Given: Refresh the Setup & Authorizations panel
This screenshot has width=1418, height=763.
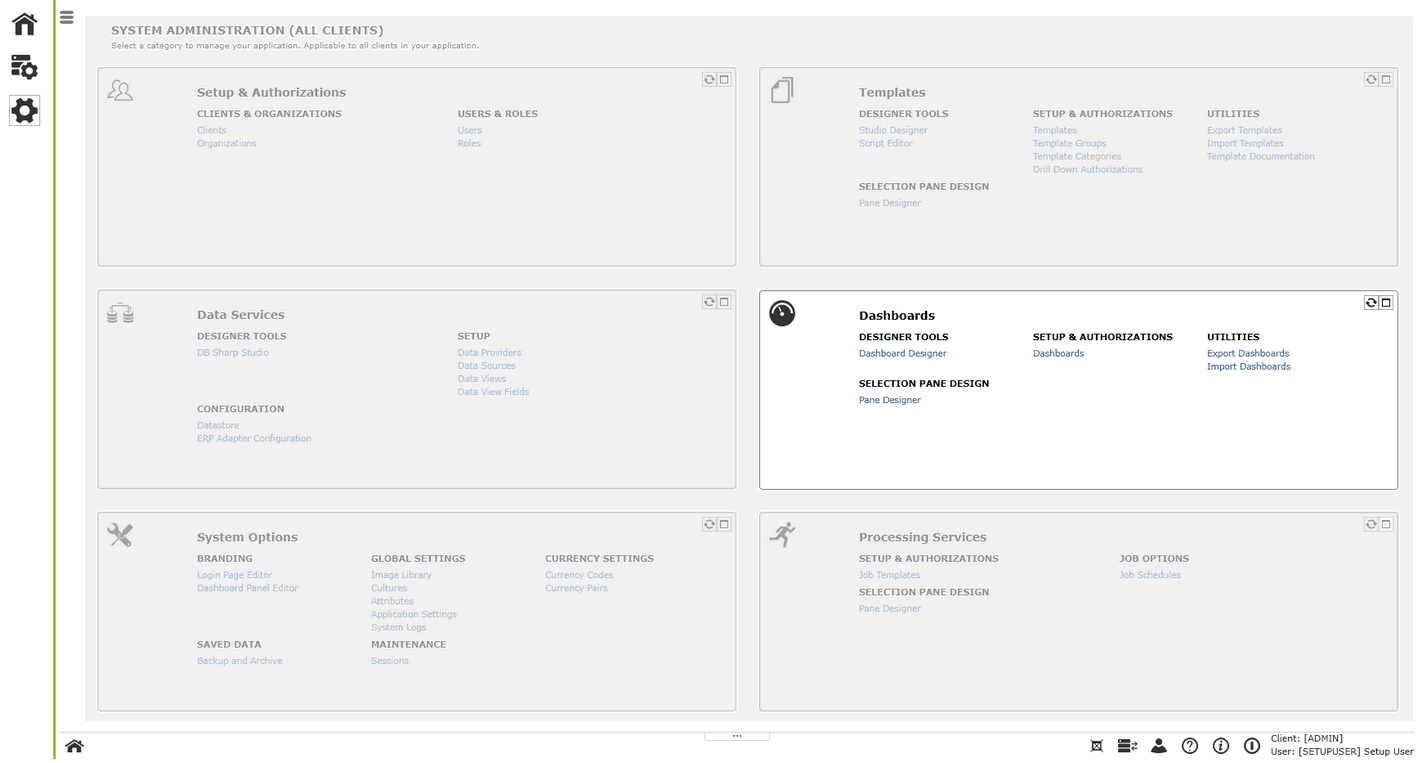Looking at the screenshot, I should coord(709,79).
